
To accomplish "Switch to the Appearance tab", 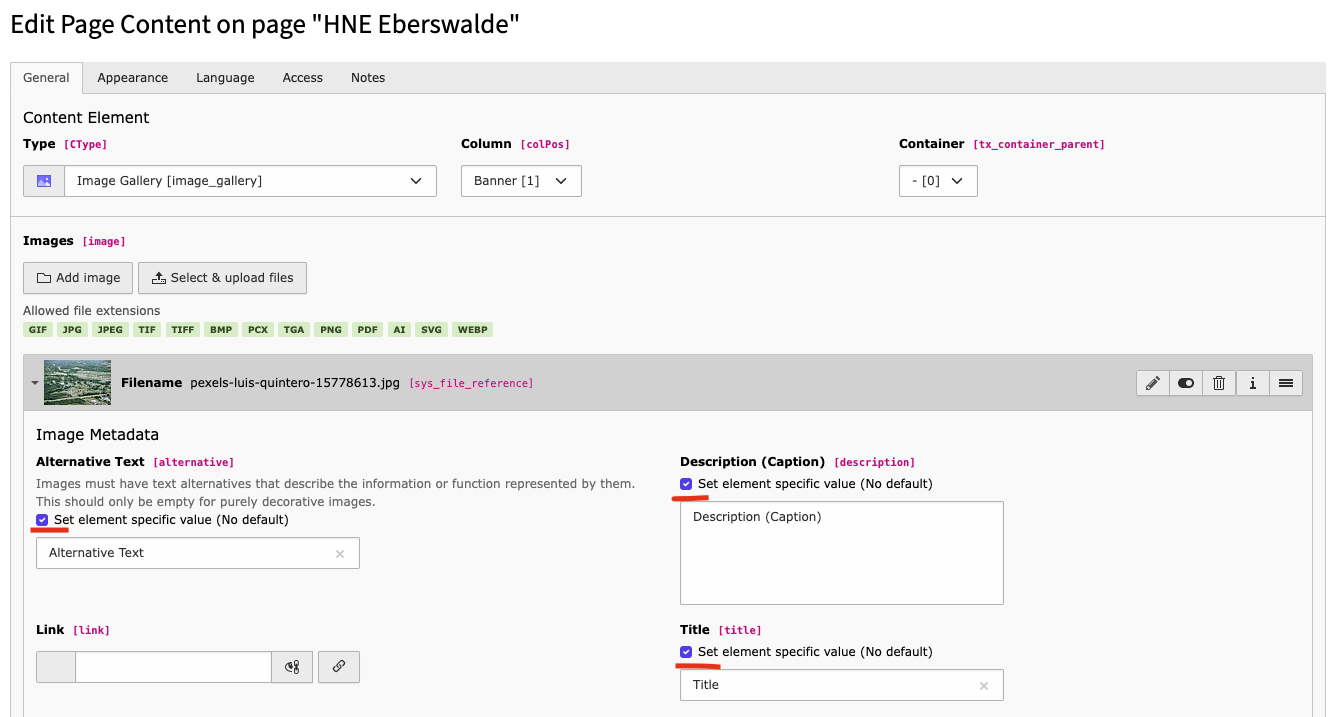I will point(132,78).
